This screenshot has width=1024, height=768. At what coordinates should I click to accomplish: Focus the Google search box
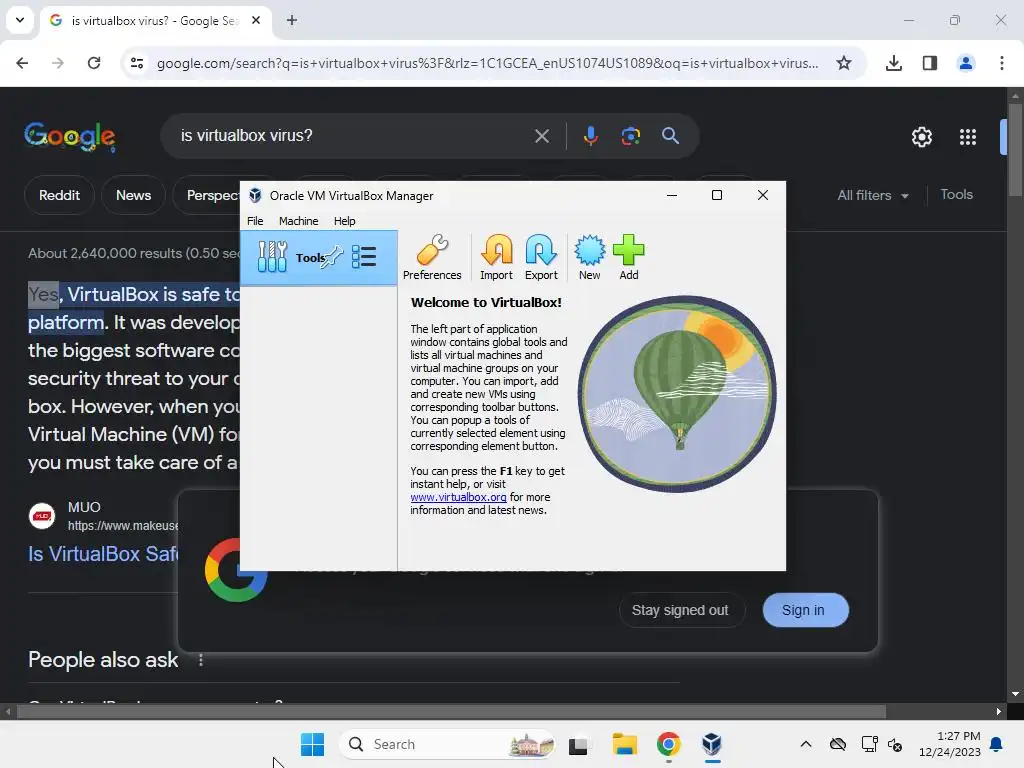coord(353,136)
